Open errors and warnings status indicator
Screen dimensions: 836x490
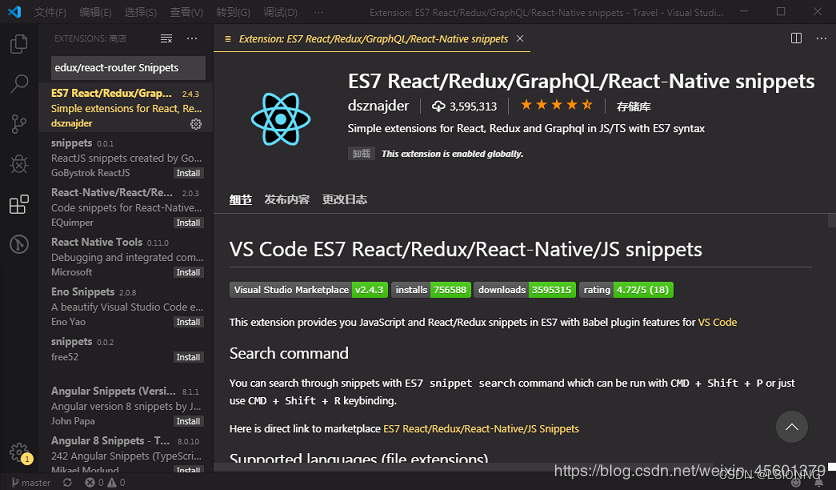(105, 483)
